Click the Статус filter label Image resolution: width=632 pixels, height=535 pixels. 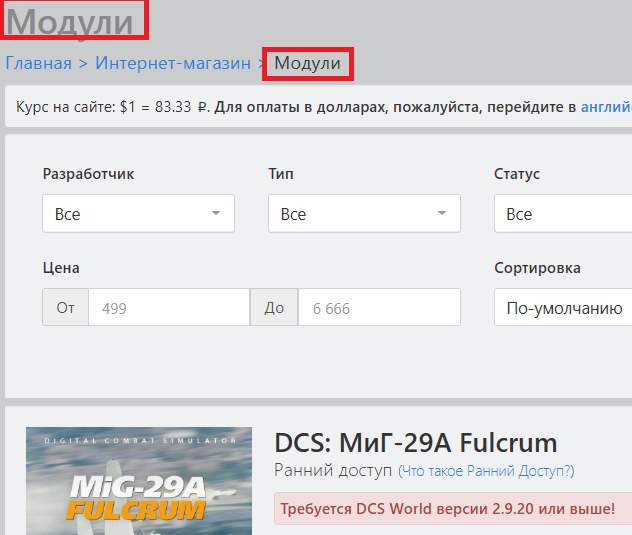(517, 174)
